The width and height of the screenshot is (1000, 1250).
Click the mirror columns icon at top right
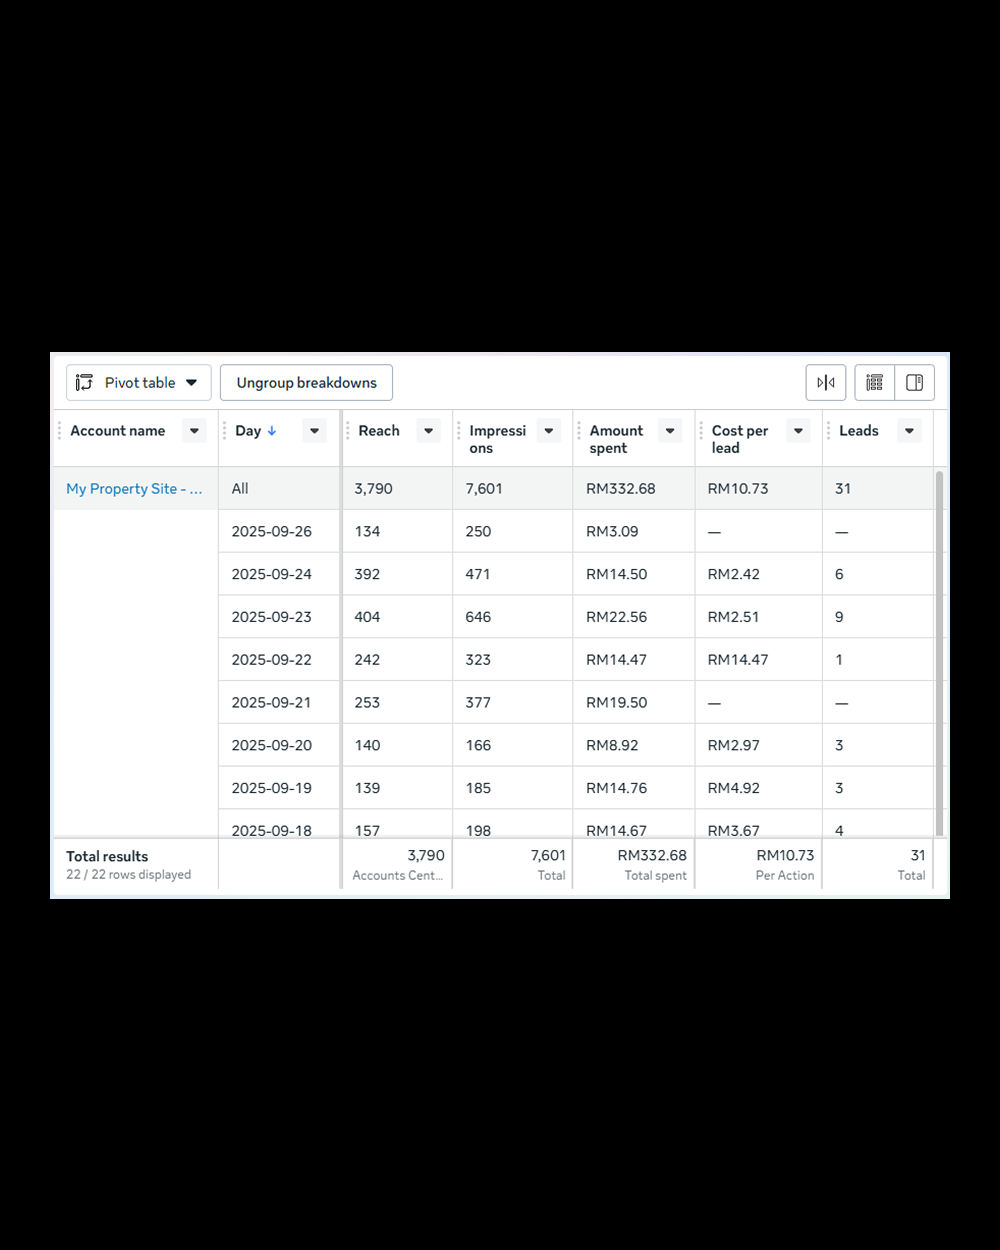[825, 382]
